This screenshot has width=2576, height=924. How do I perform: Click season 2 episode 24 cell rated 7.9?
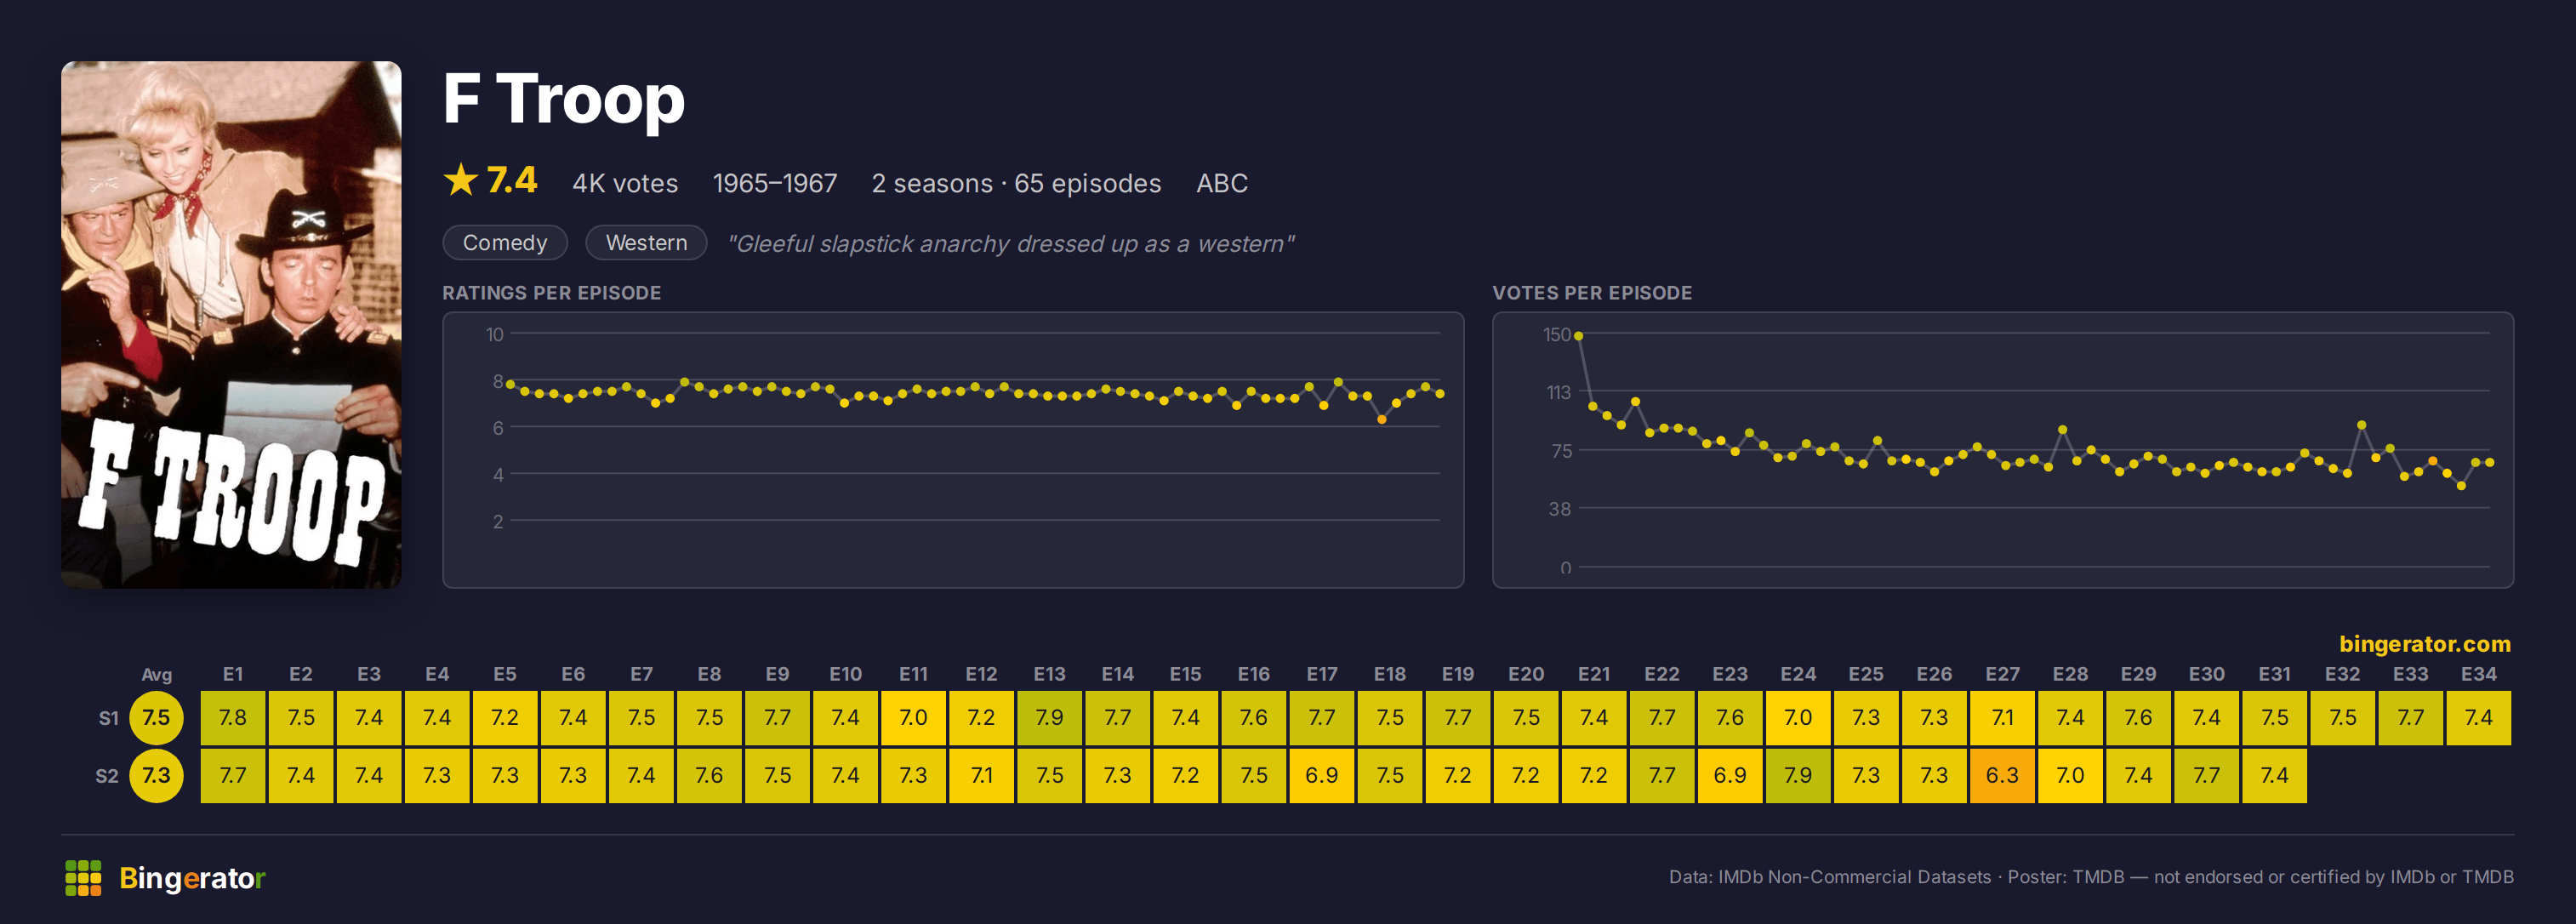coord(1798,775)
